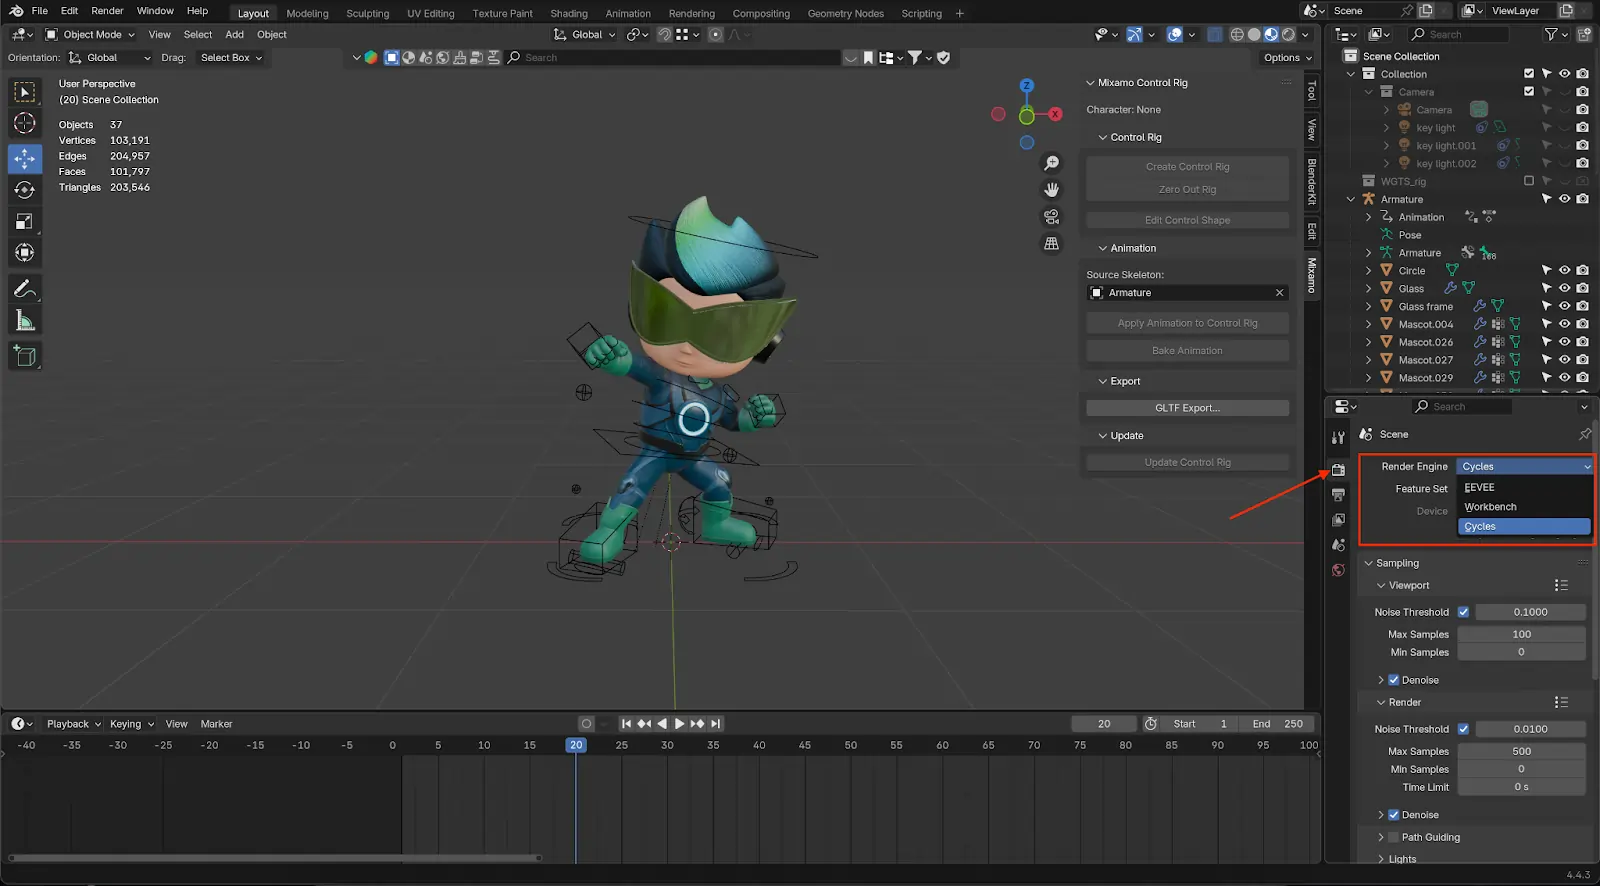Switch perspective/orthographic grid icon
The image size is (1600, 886).
pyautogui.click(x=1052, y=244)
